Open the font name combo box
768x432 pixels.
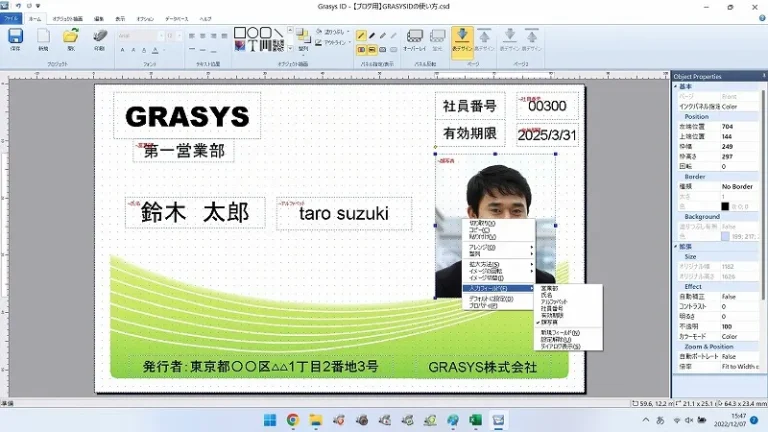[x=141, y=36]
